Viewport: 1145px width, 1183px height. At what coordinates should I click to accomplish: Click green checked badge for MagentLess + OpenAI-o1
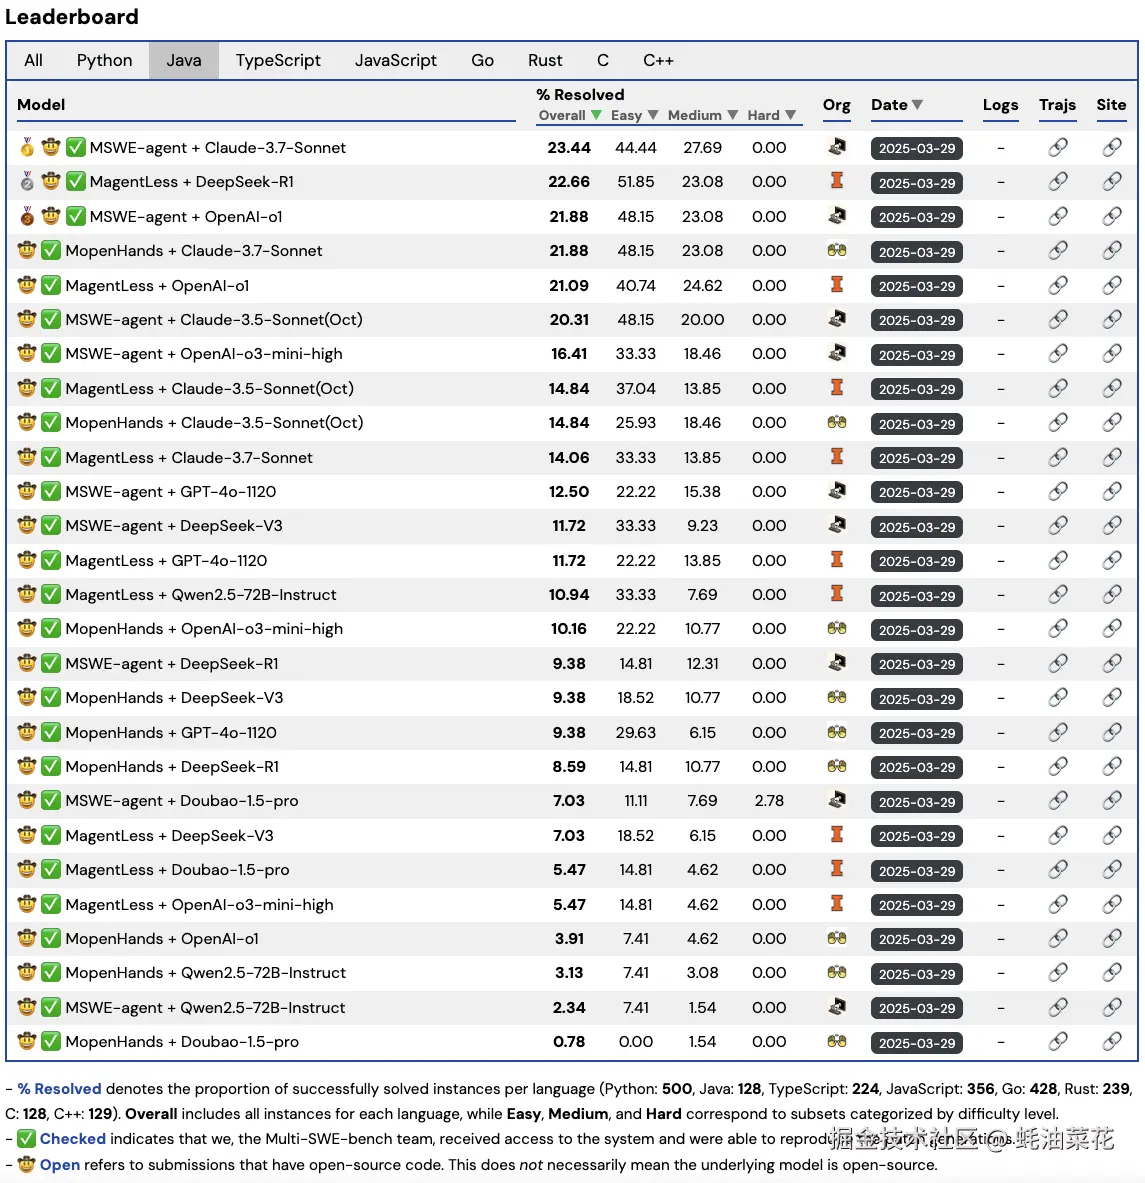tap(51, 285)
